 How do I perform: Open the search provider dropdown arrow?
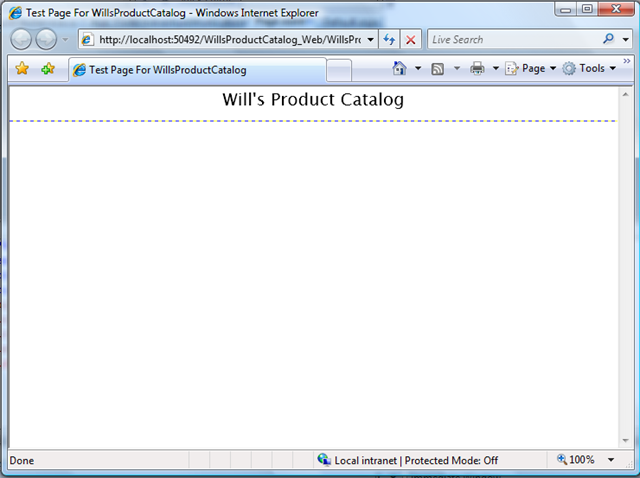click(625, 40)
